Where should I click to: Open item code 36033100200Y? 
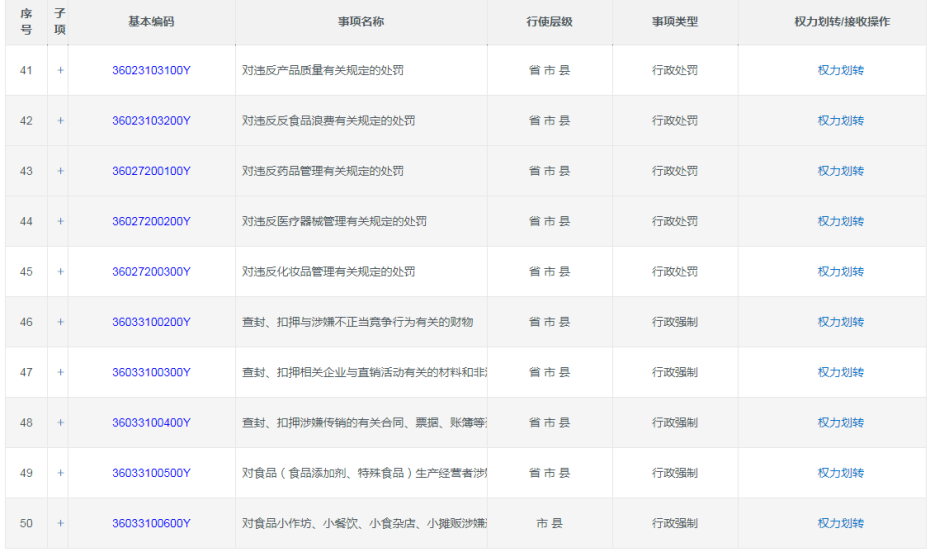151,322
